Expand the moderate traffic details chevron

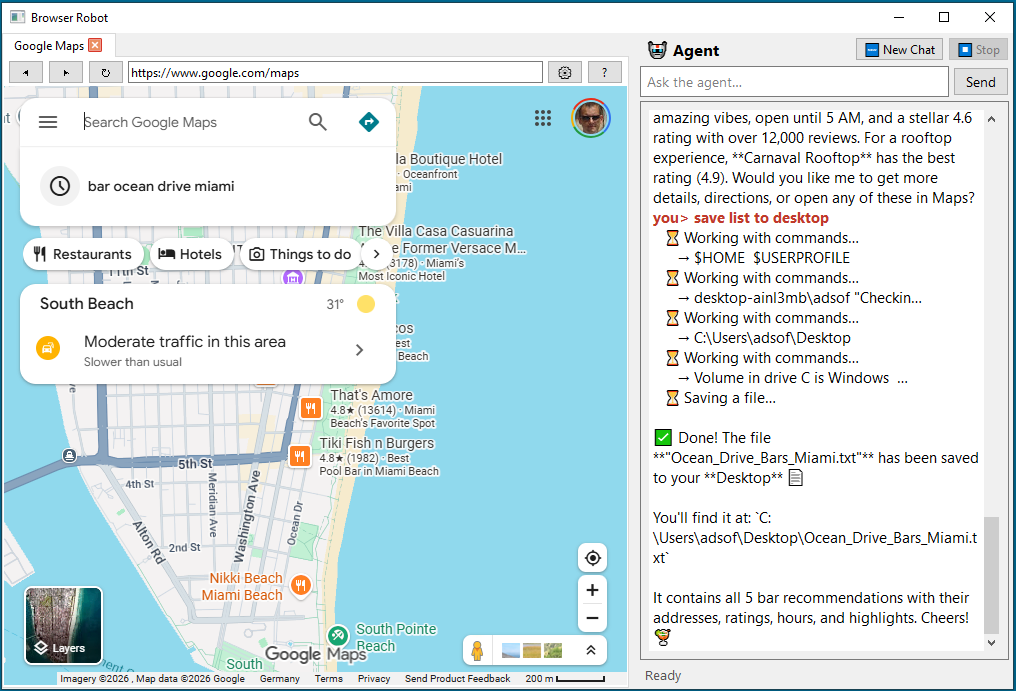(360, 350)
